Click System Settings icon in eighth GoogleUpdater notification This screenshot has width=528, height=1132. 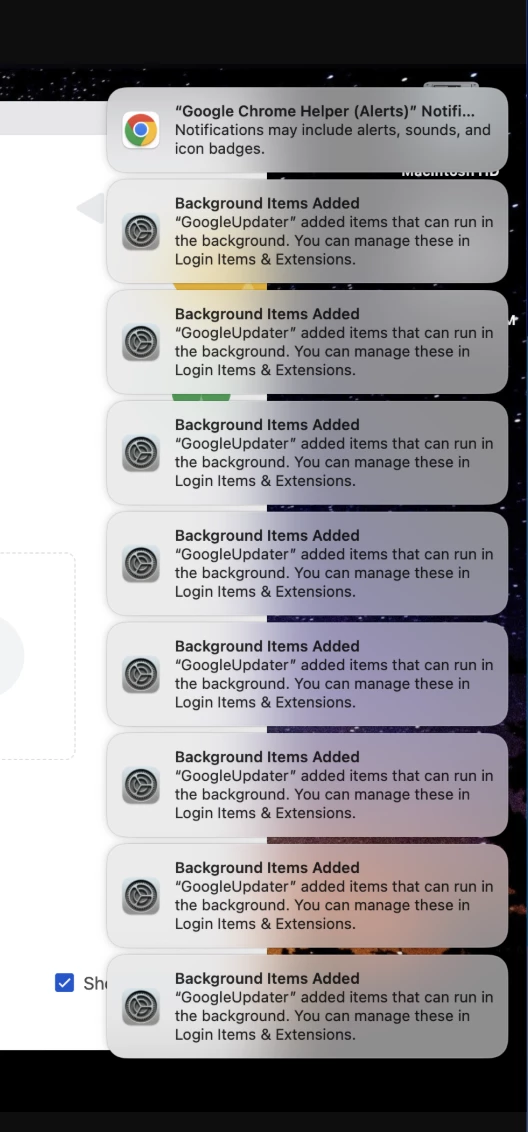point(141,1006)
